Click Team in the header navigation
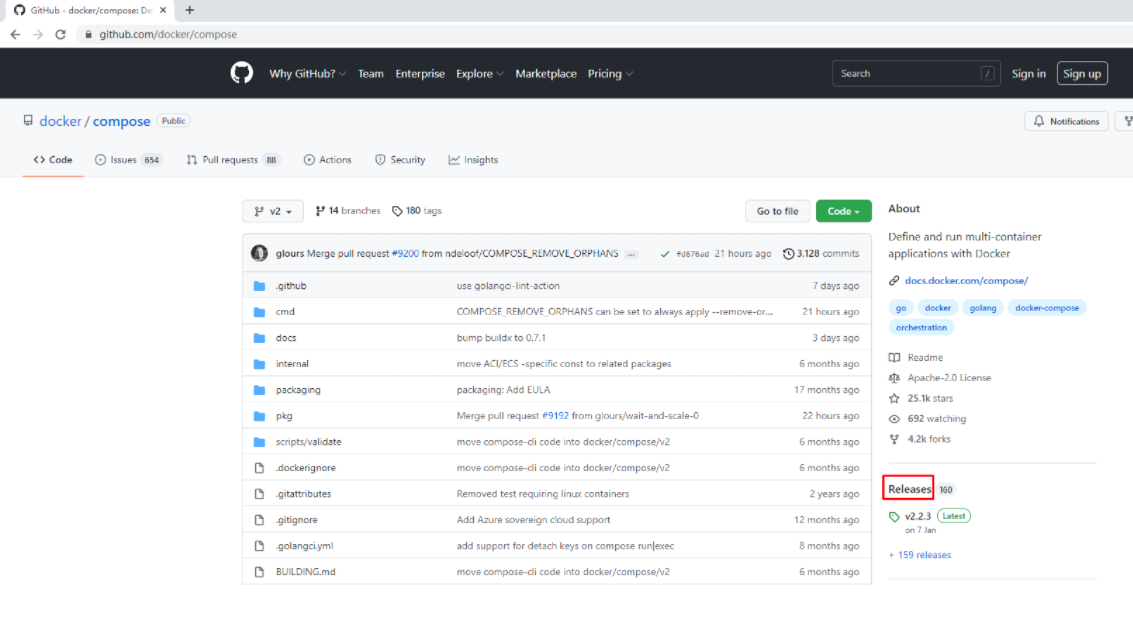Viewport: 1133px width, 623px height. (371, 74)
